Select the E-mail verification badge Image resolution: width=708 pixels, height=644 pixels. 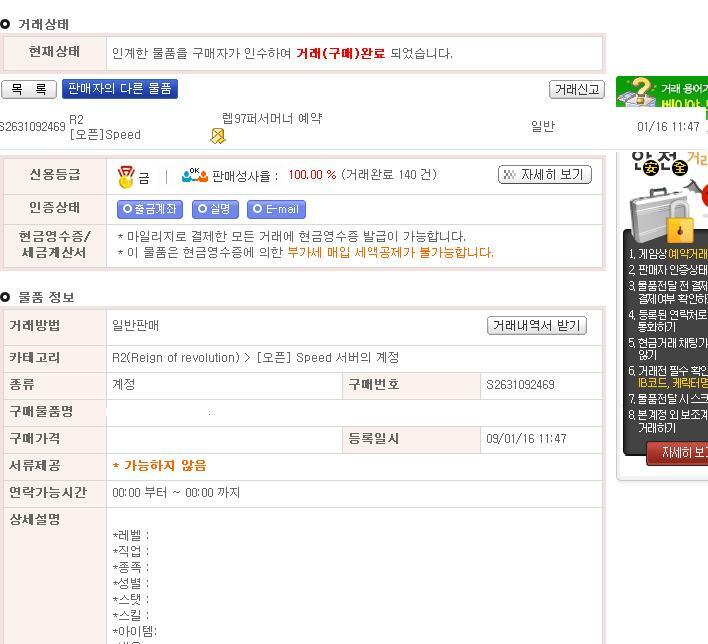pos(276,209)
